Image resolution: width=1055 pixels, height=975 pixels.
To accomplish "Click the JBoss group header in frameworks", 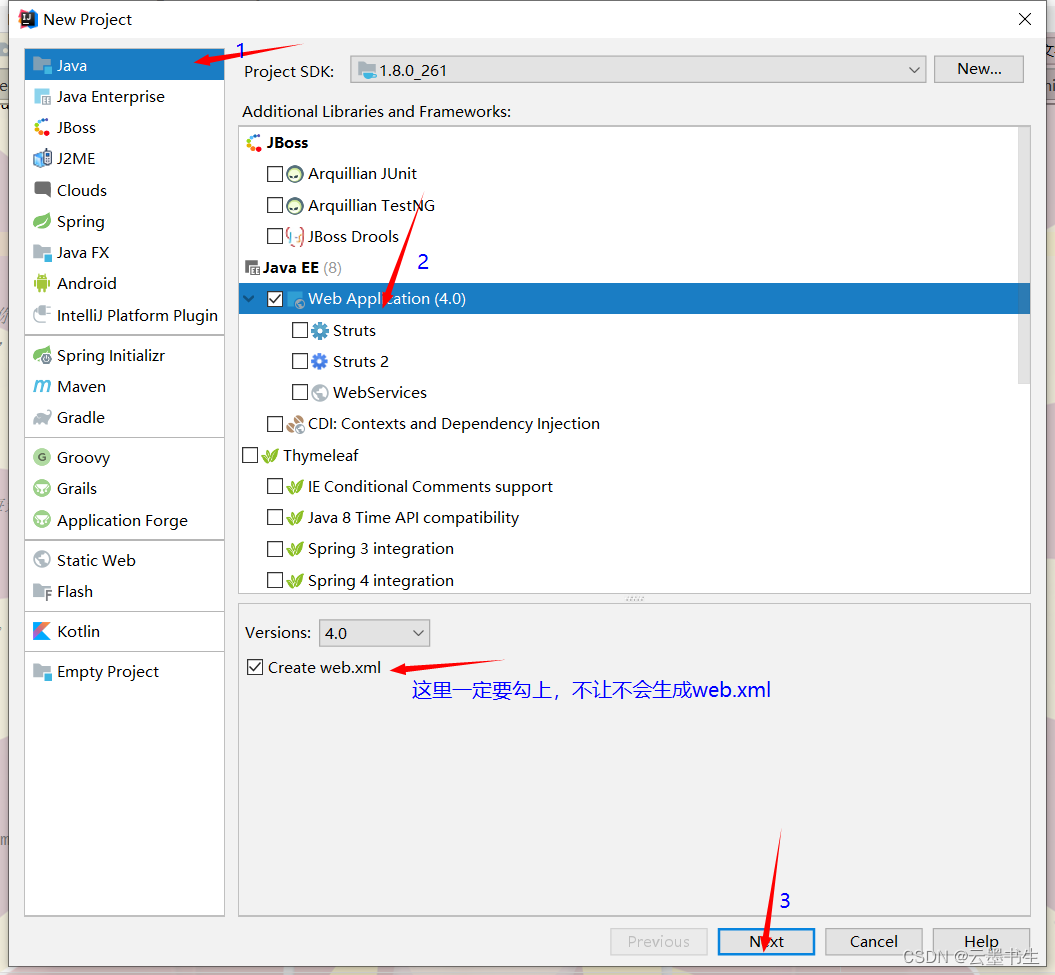I will (x=277, y=143).
